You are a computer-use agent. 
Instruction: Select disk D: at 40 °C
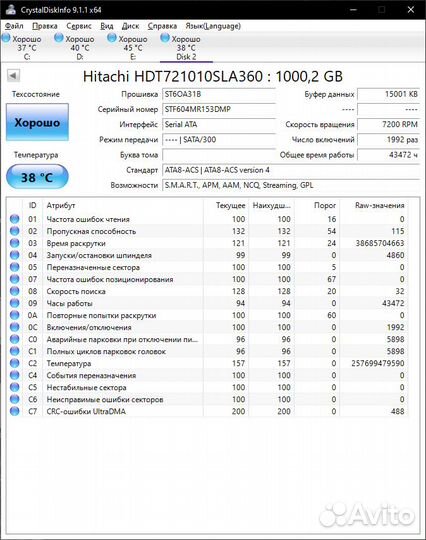[76, 48]
